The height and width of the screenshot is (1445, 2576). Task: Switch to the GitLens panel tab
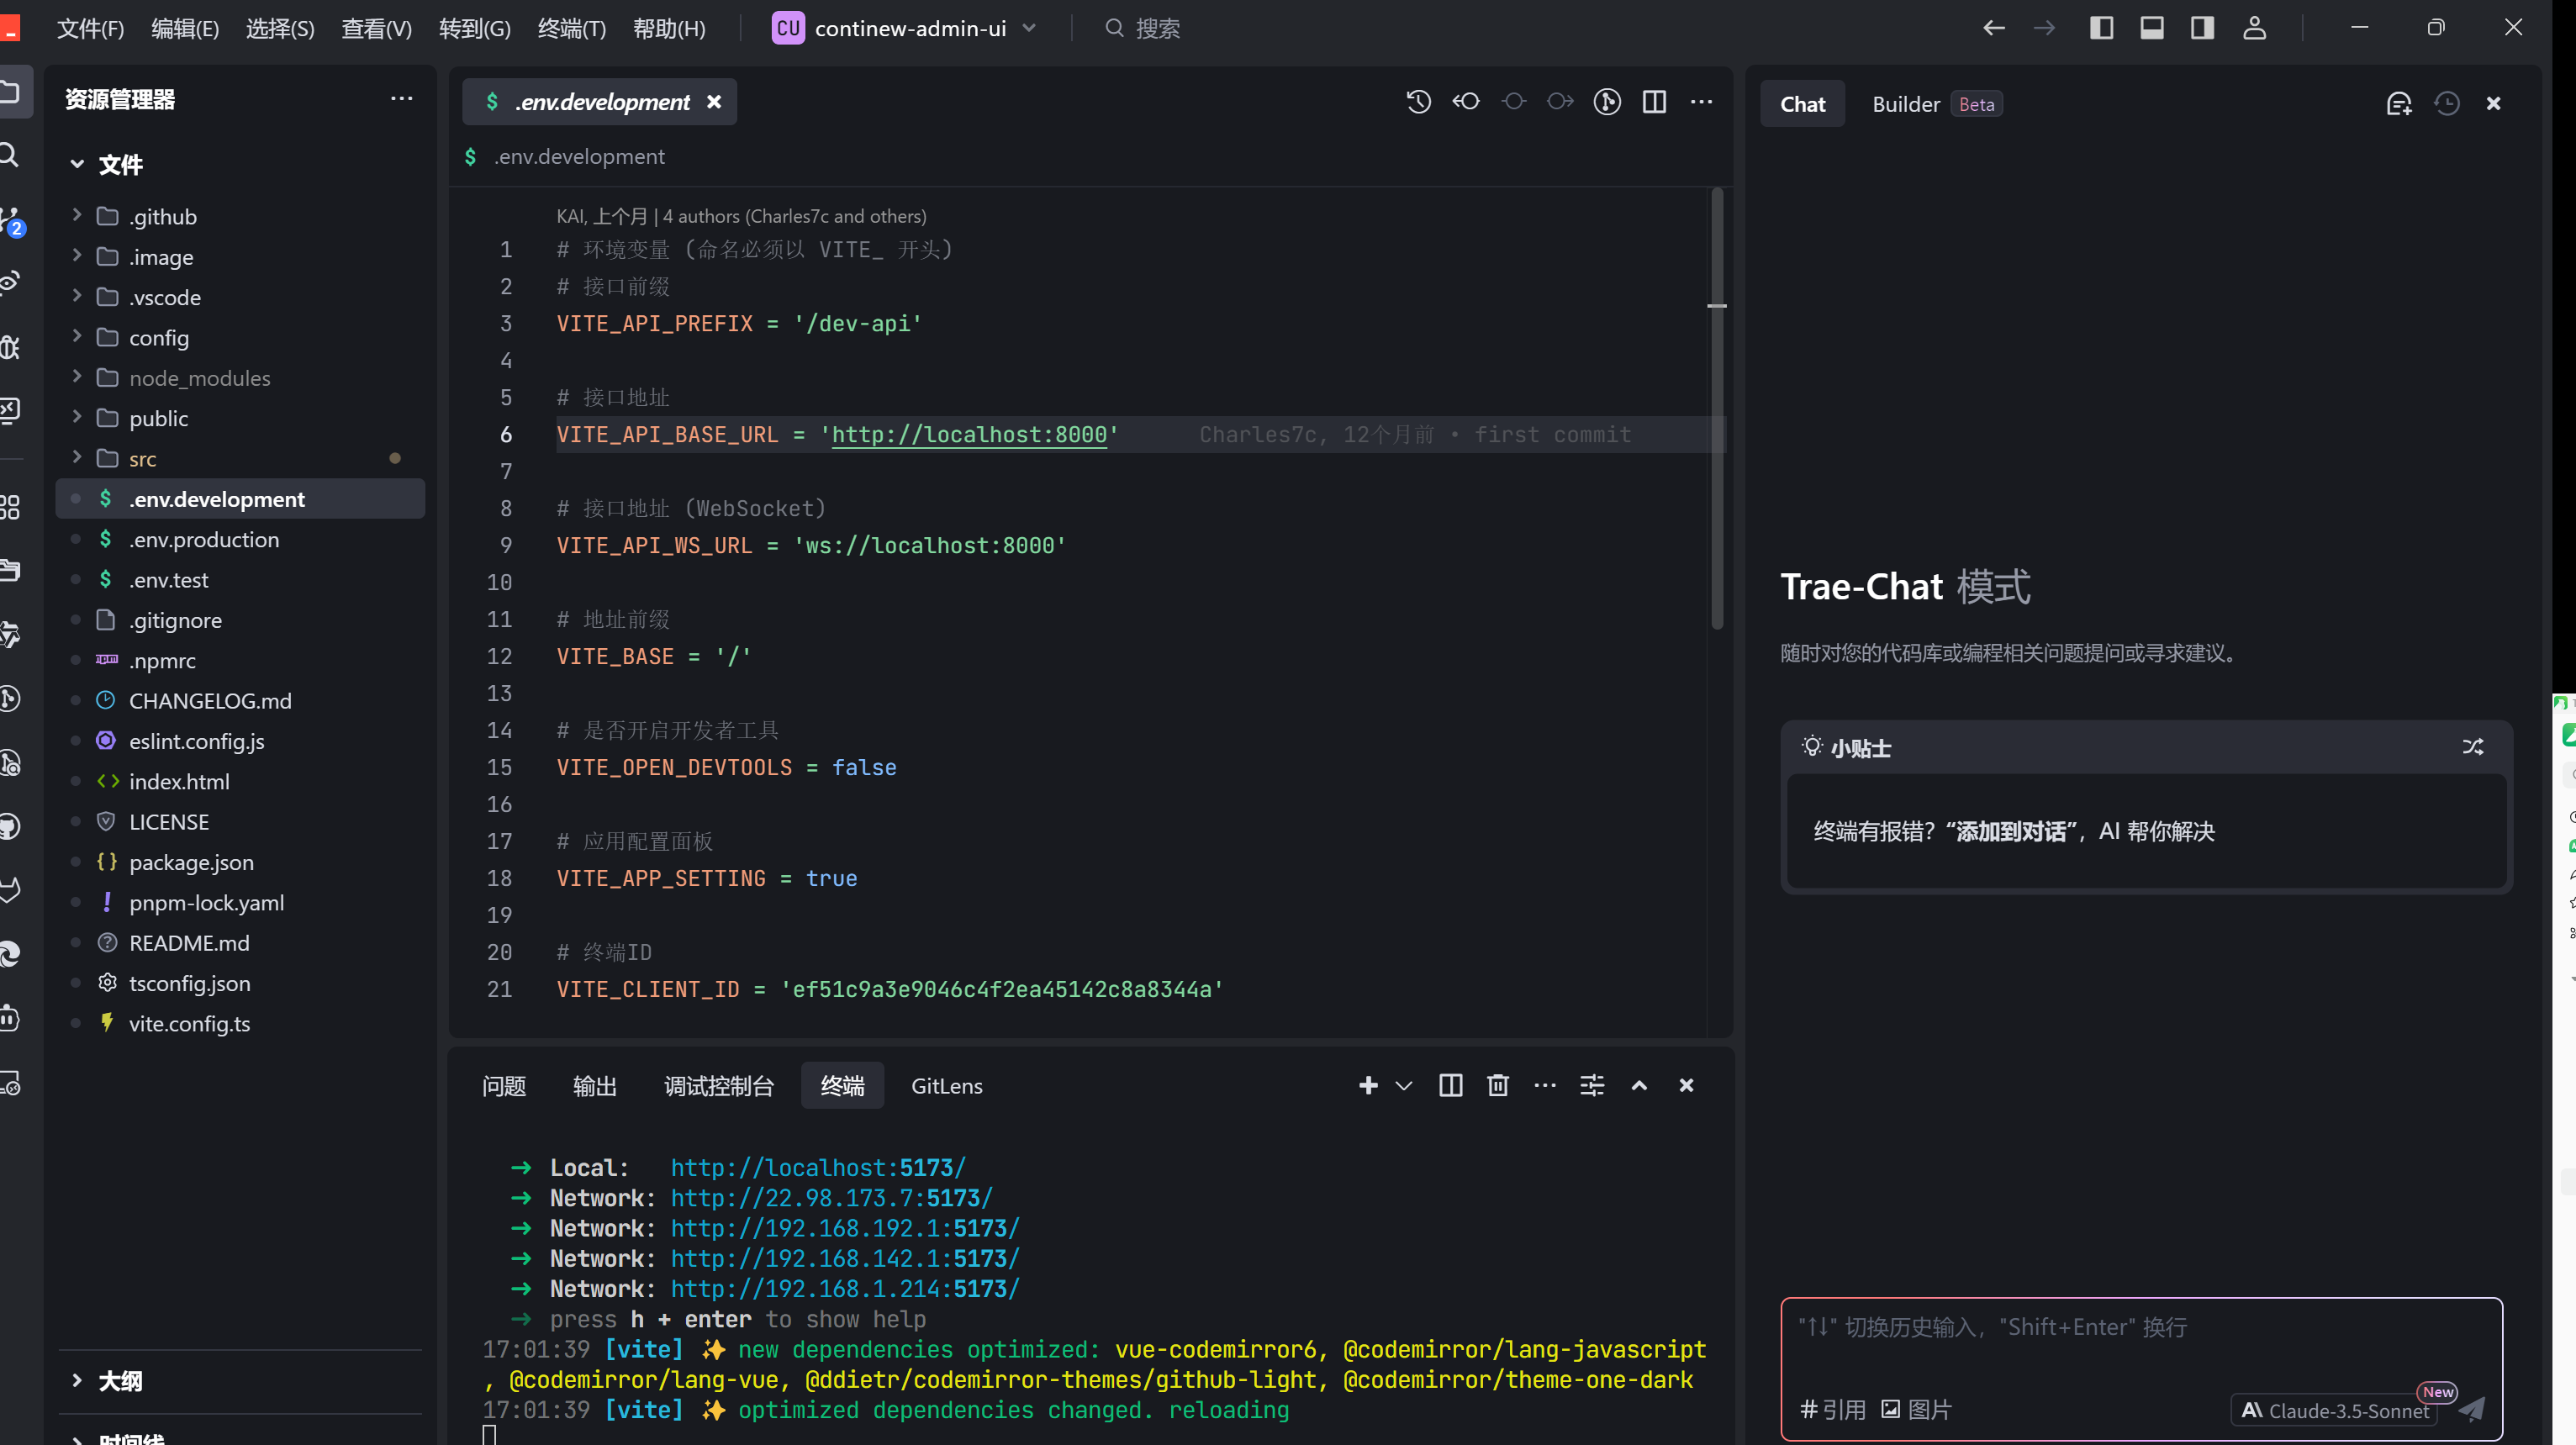coord(946,1085)
